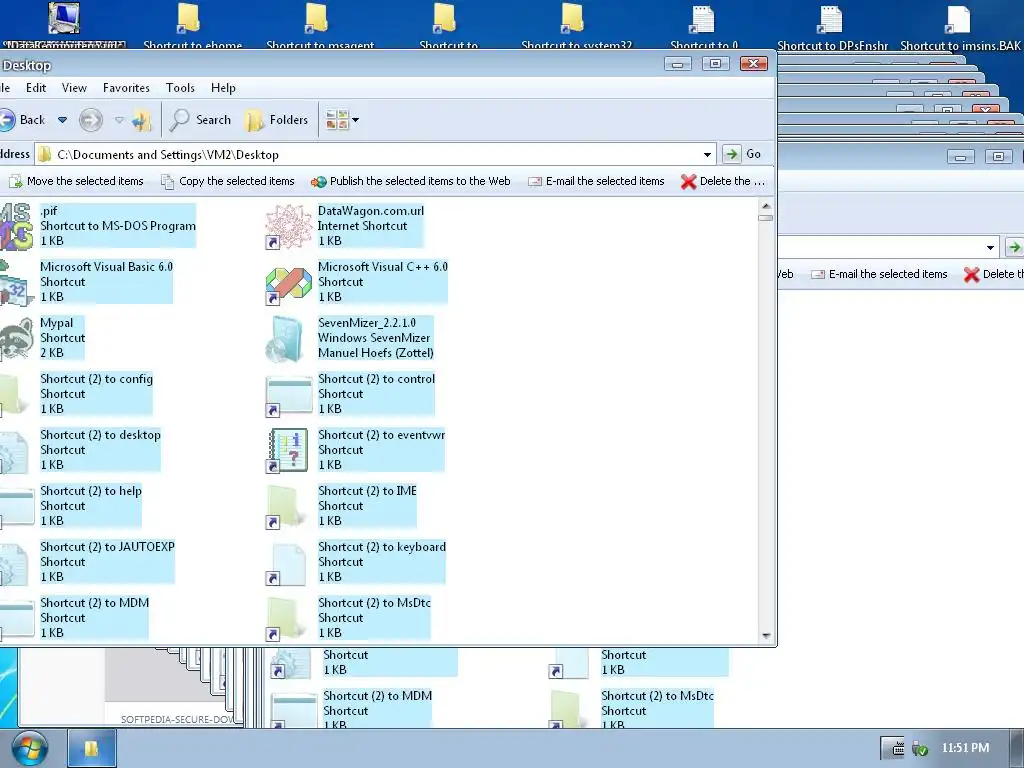The width and height of the screenshot is (1024, 768).
Task: Click the Views icon in toolbar
Action: click(337, 120)
